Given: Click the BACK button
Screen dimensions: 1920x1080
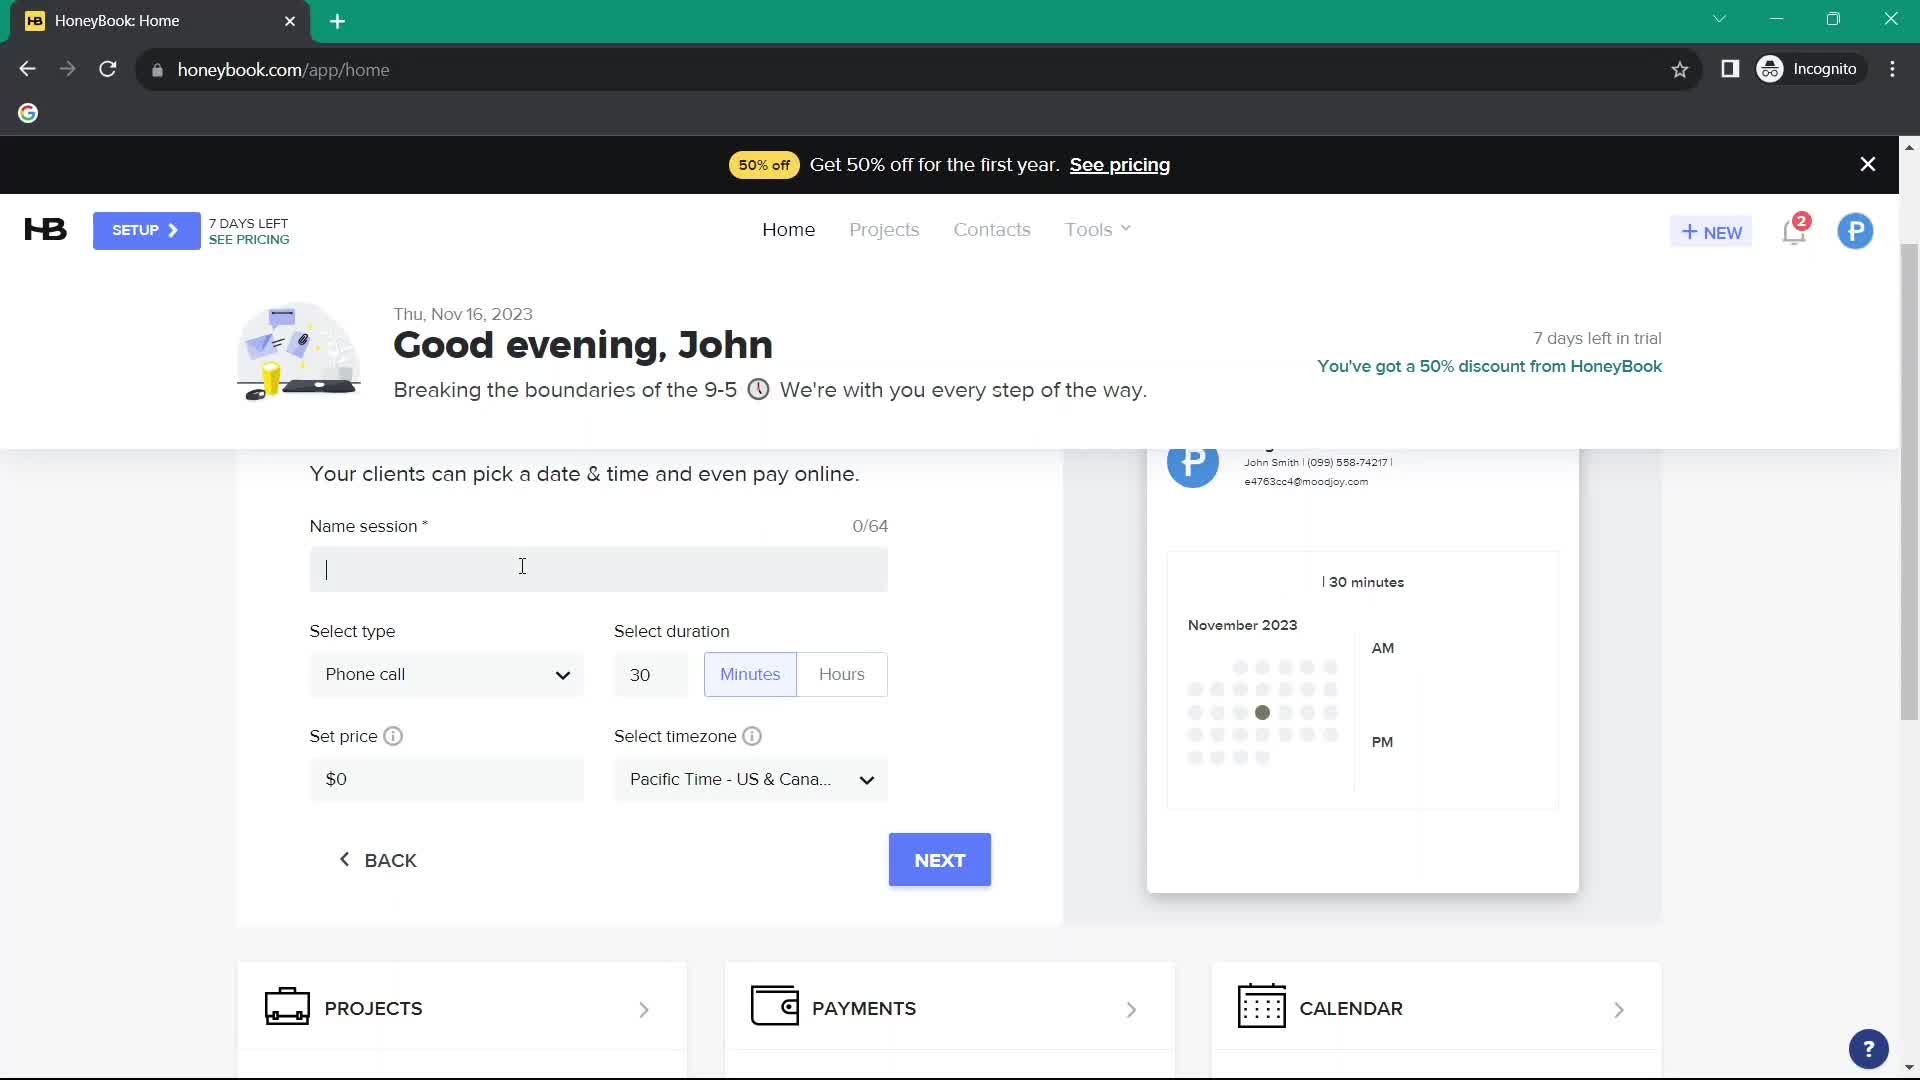Looking at the screenshot, I should 378,860.
